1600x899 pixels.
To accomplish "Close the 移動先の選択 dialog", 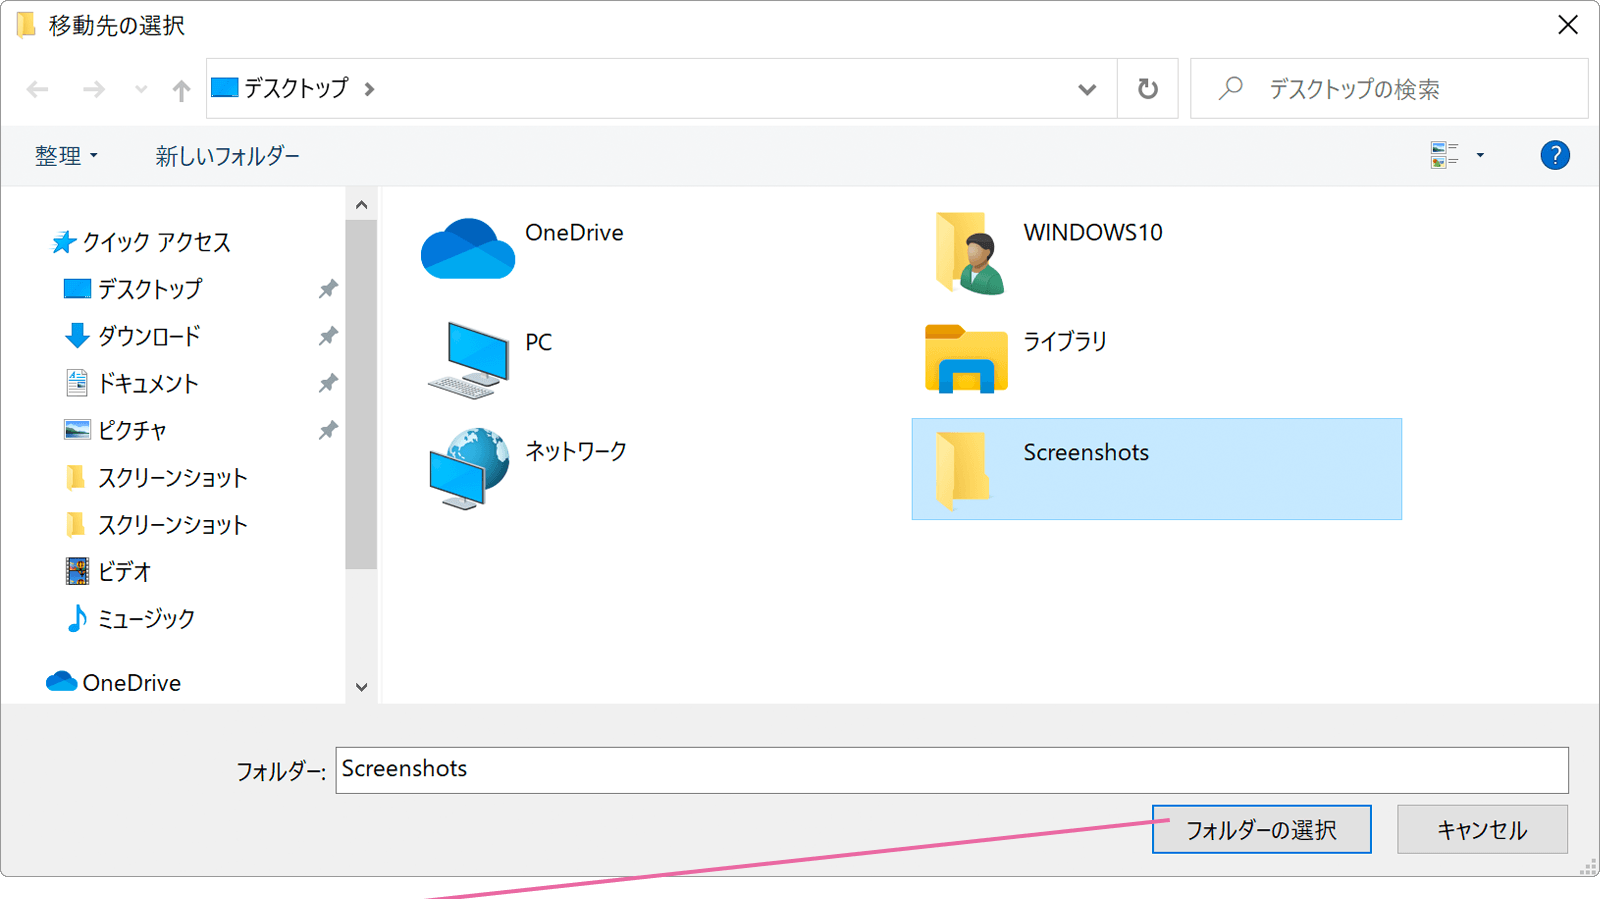I will tap(1568, 25).
